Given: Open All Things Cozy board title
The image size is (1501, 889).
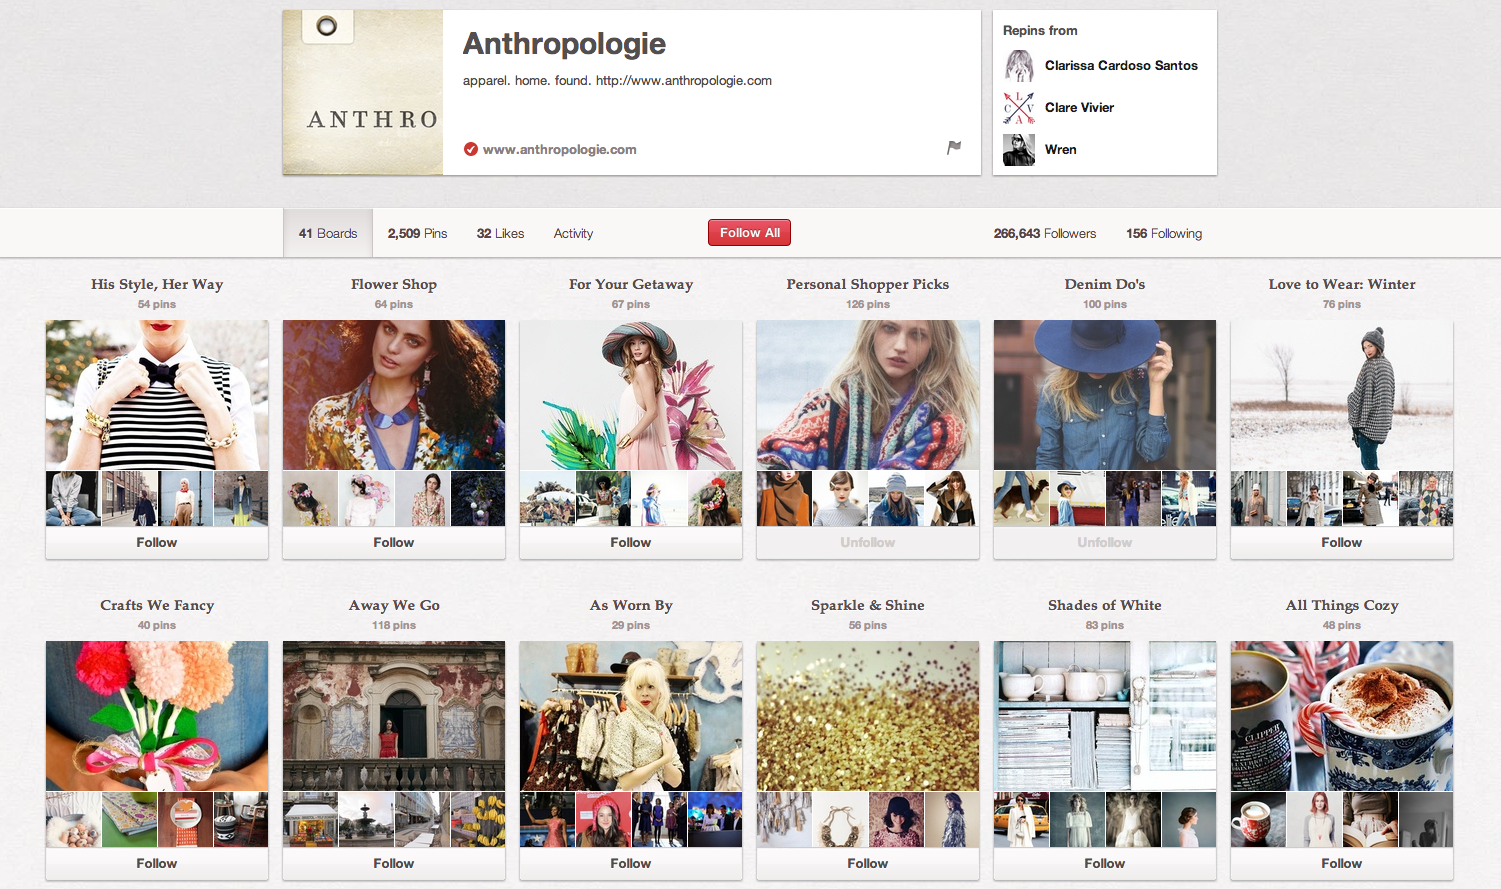Looking at the screenshot, I should pos(1342,605).
